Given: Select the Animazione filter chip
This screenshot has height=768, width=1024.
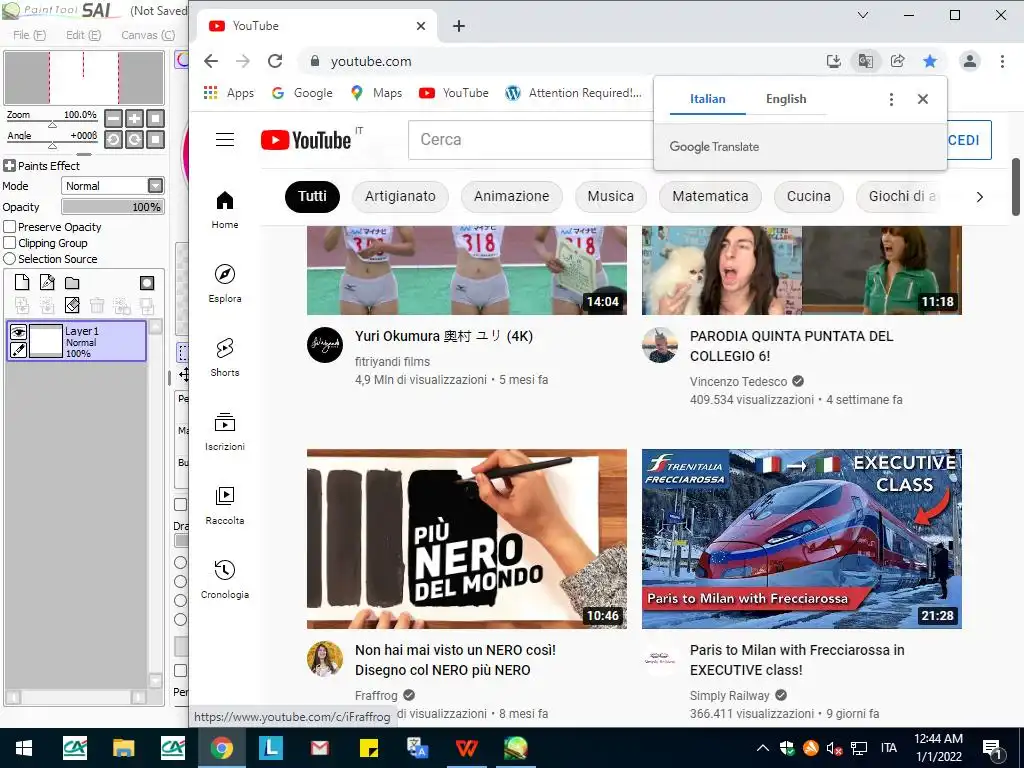Looking at the screenshot, I should coord(511,197).
